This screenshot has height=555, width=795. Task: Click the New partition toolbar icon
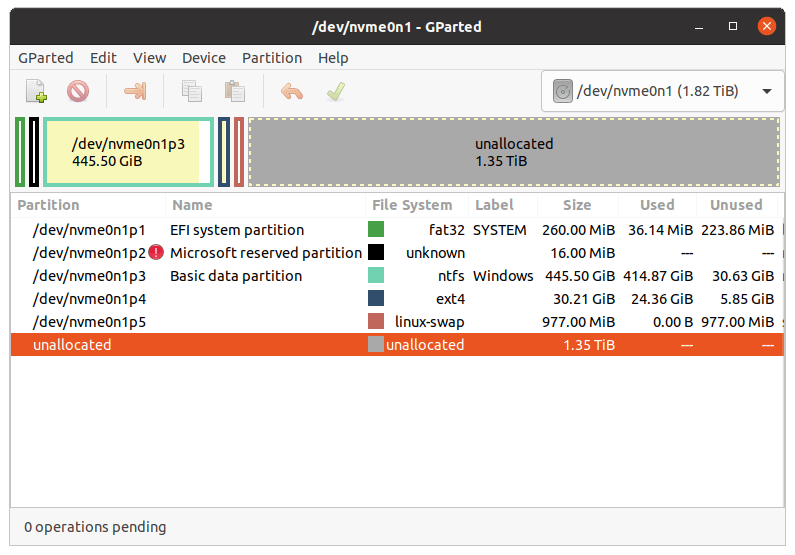click(37, 91)
